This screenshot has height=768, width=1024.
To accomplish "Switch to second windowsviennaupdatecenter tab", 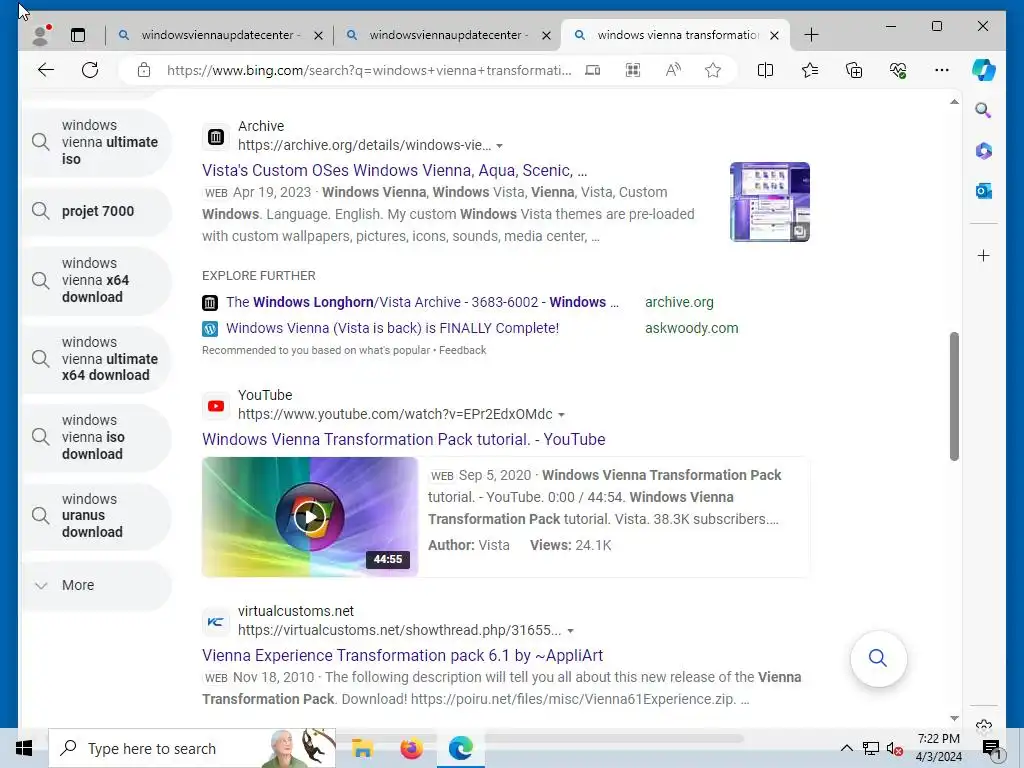I will (448, 35).
